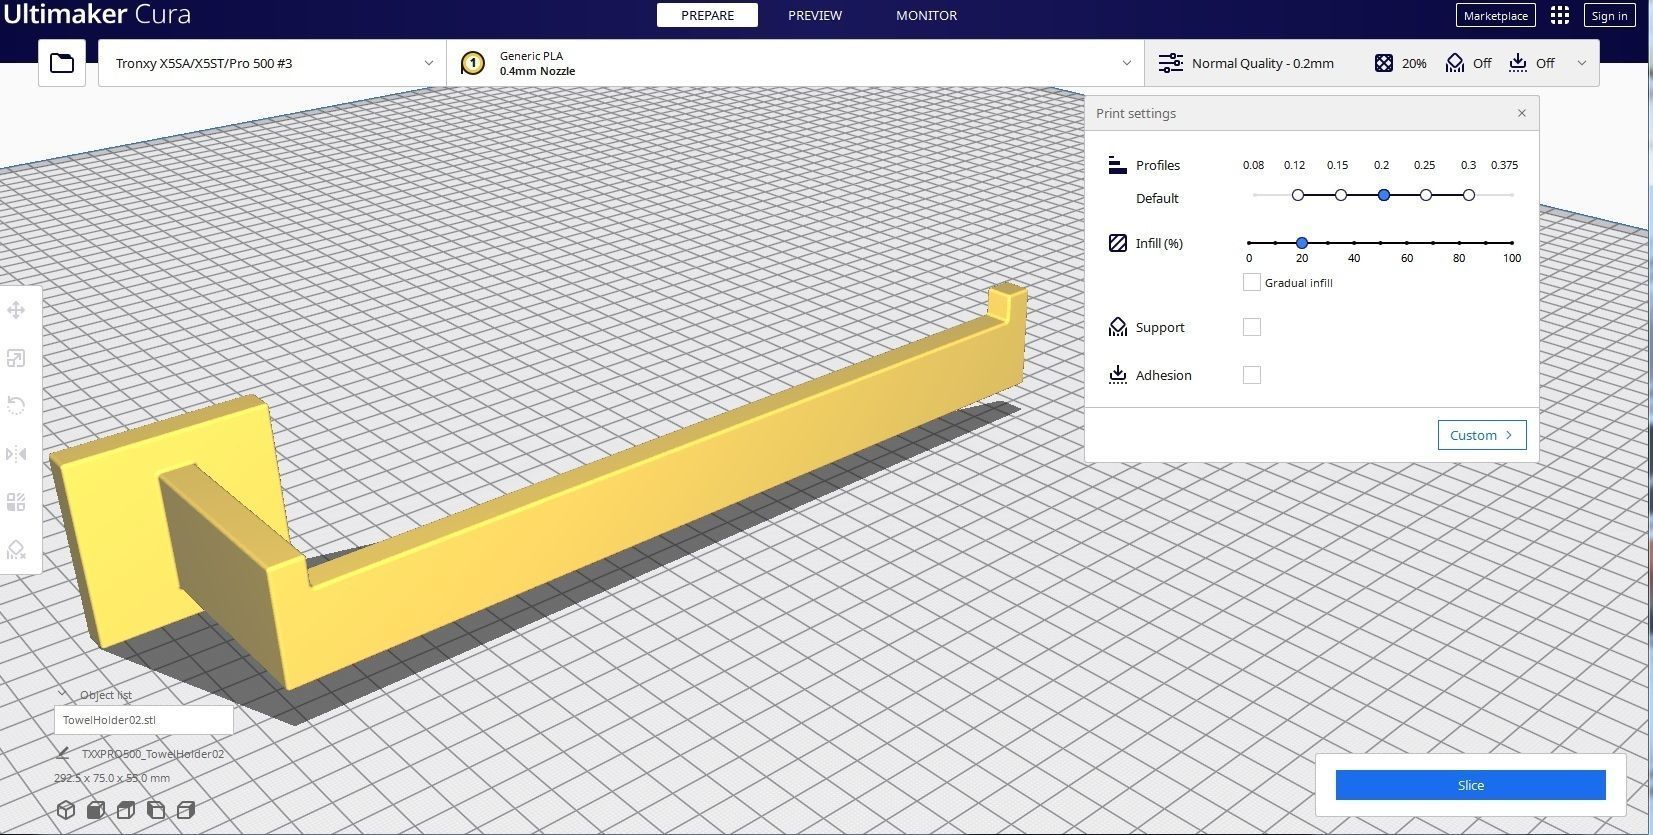Click the Normal Quality - 0.2mm label
1653x835 pixels.
(1262, 63)
